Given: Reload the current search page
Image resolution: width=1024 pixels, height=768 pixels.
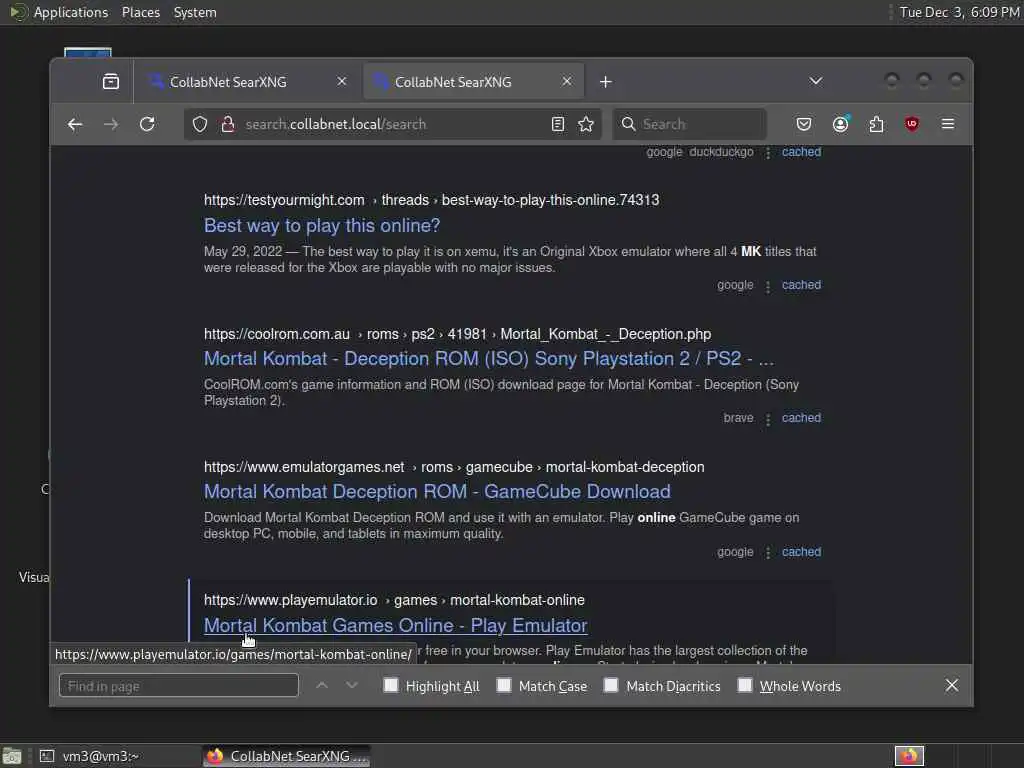Looking at the screenshot, I should [x=148, y=124].
